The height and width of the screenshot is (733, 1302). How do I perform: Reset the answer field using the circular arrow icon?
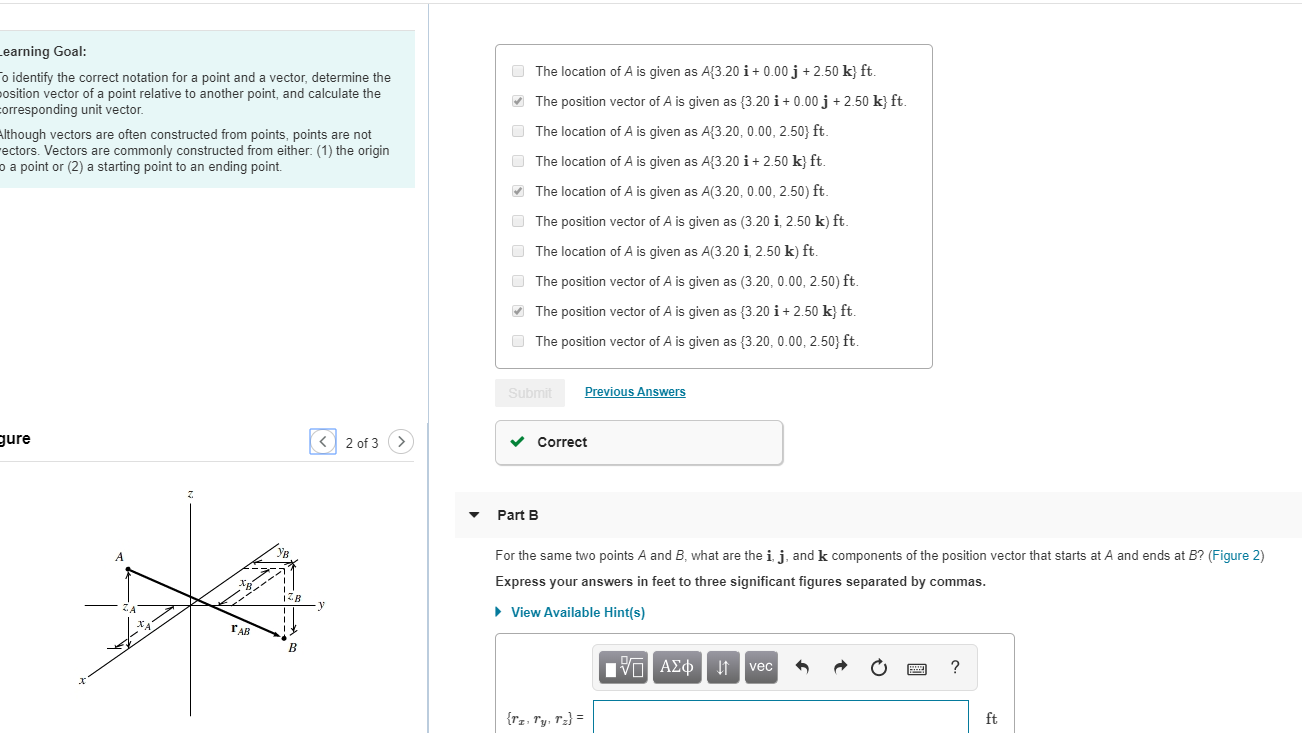878,667
